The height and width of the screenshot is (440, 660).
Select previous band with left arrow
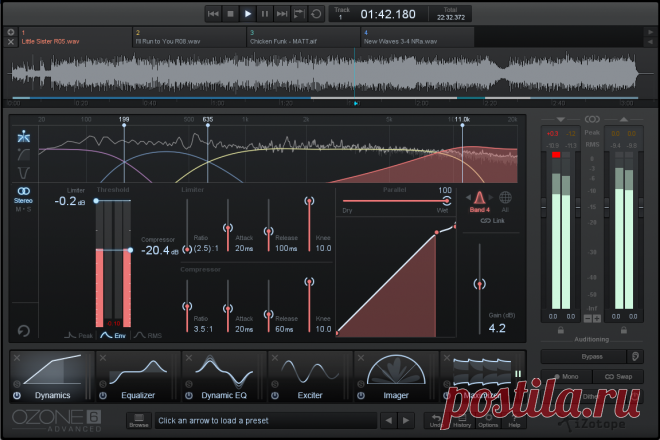tap(468, 197)
